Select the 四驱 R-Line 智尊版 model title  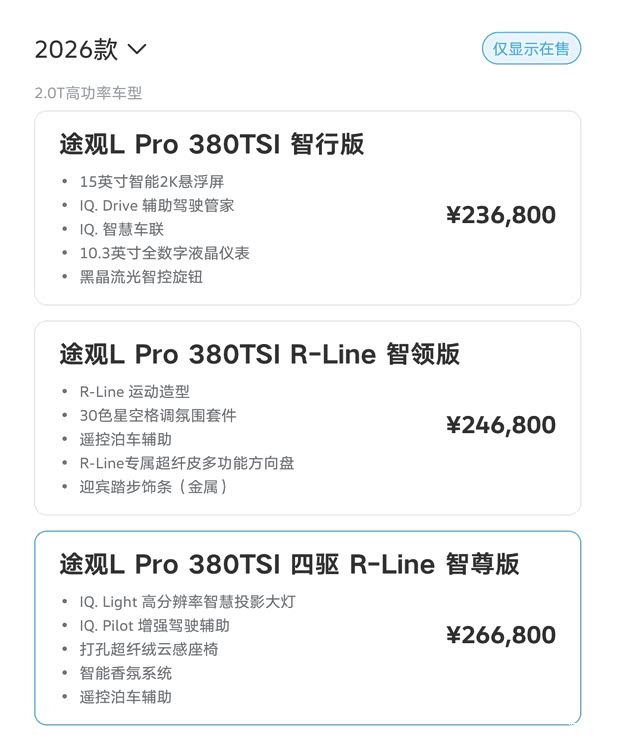click(289, 564)
